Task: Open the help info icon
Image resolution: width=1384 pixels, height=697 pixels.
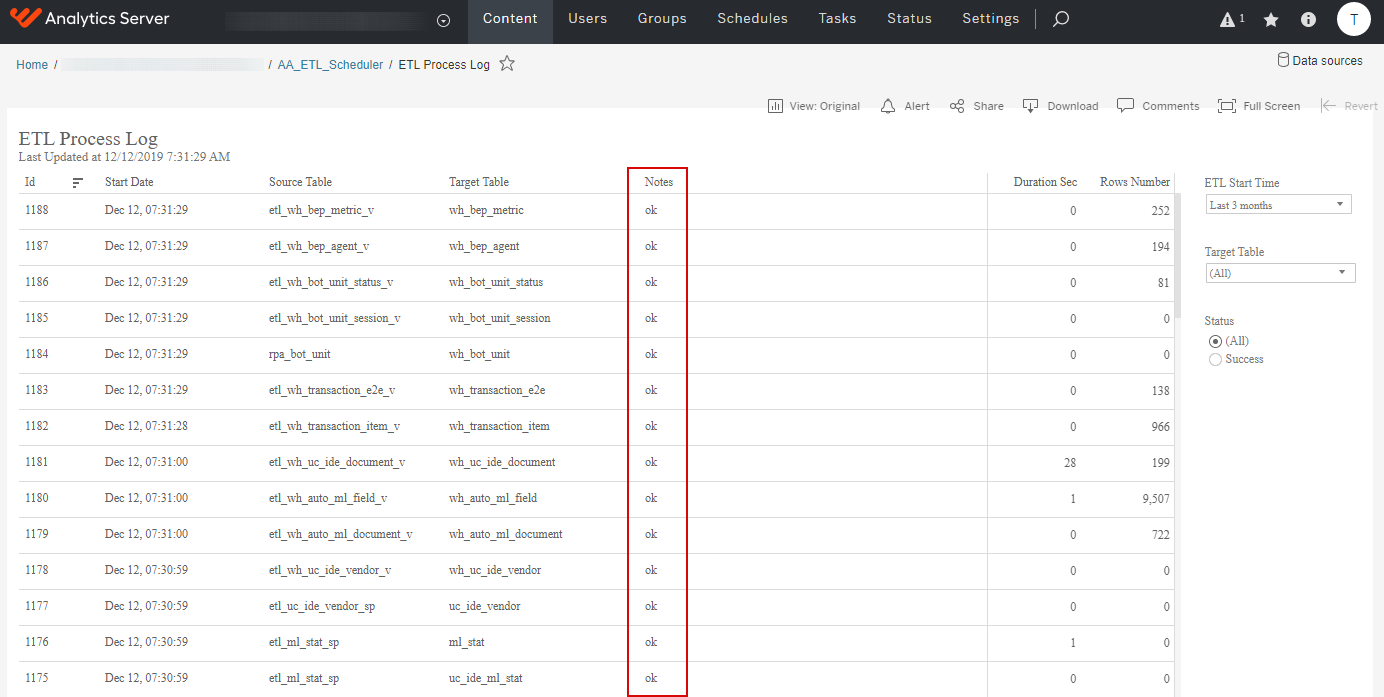Action: [x=1308, y=20]
